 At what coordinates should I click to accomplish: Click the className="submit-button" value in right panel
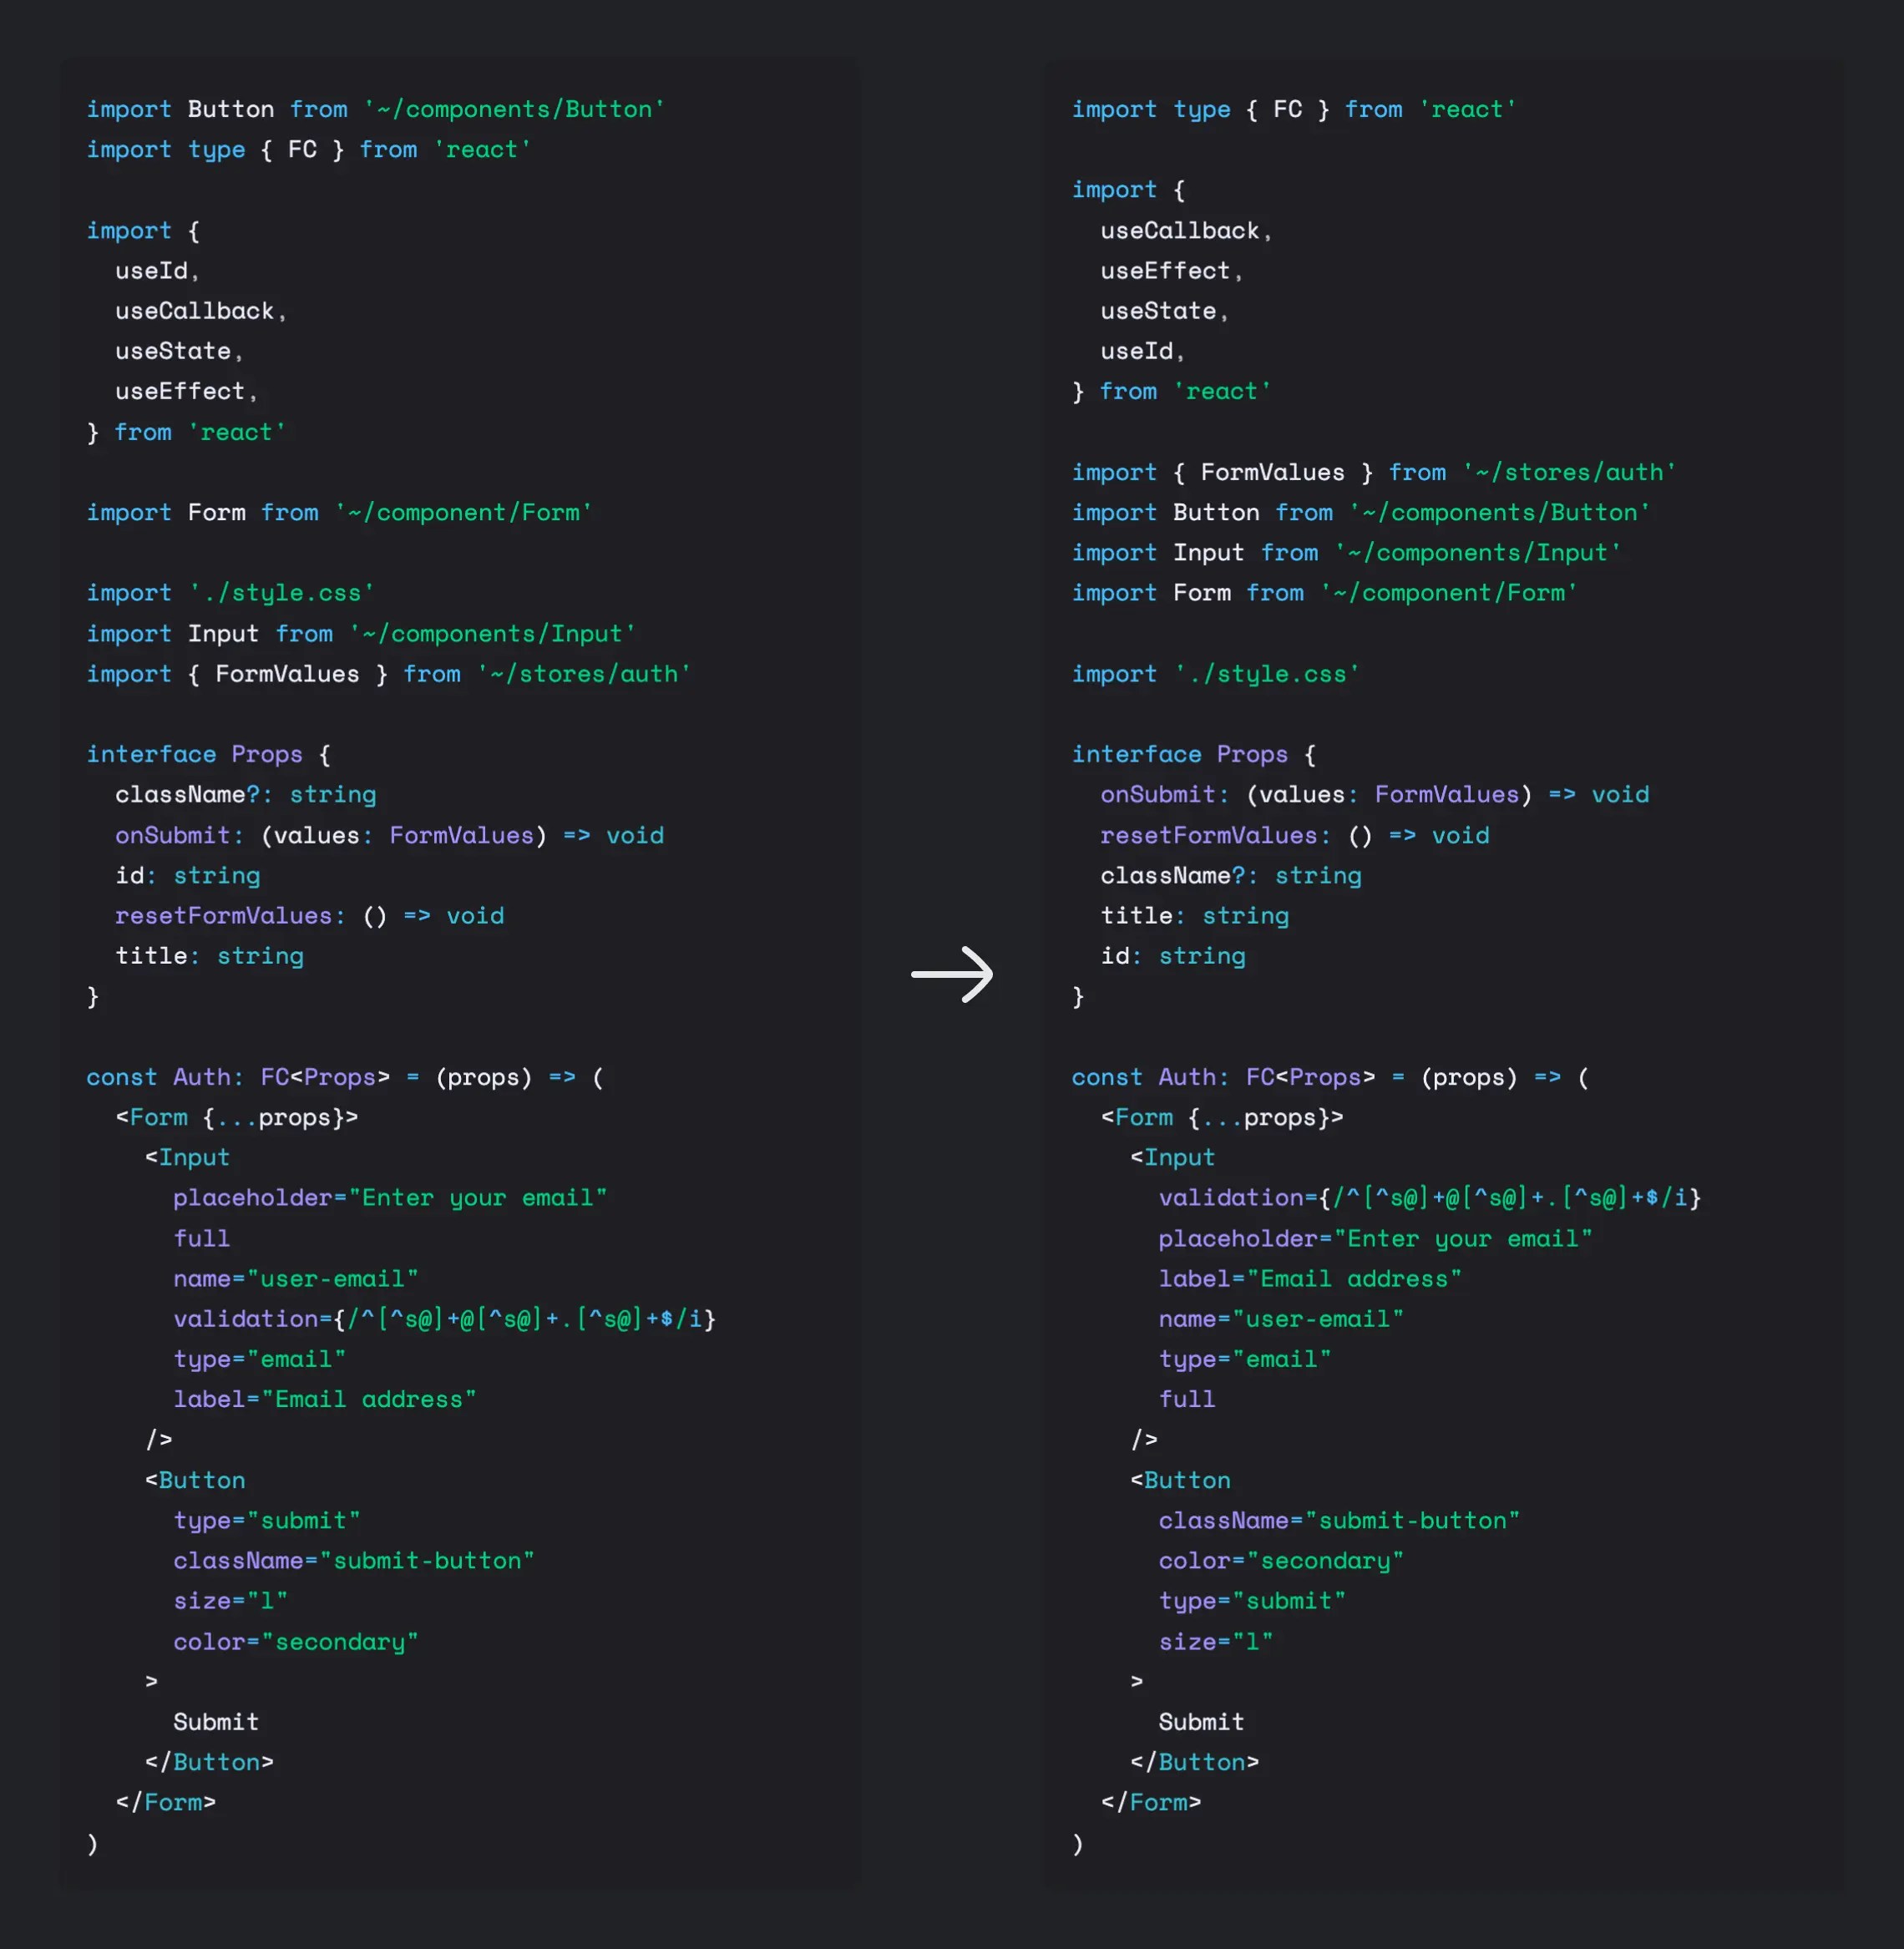[1413, 1520]
